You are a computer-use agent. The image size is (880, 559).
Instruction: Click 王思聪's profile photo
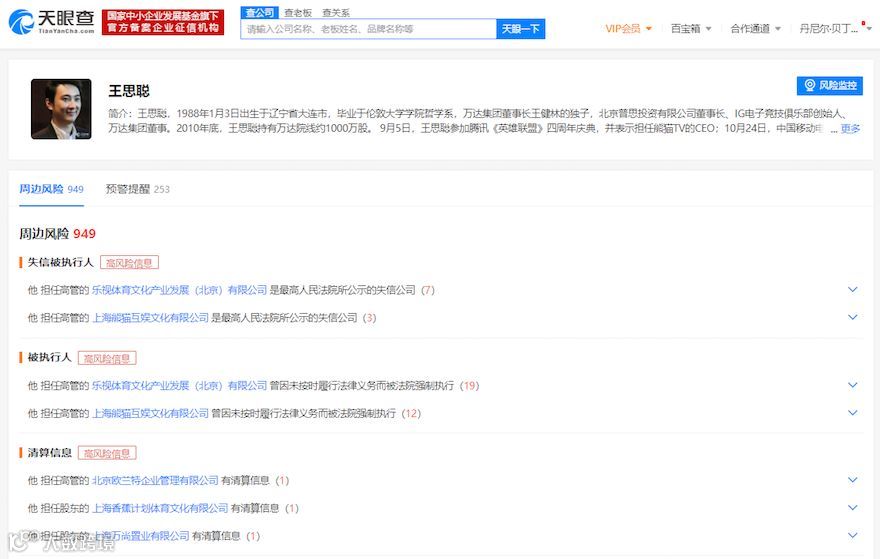(61, 109)
